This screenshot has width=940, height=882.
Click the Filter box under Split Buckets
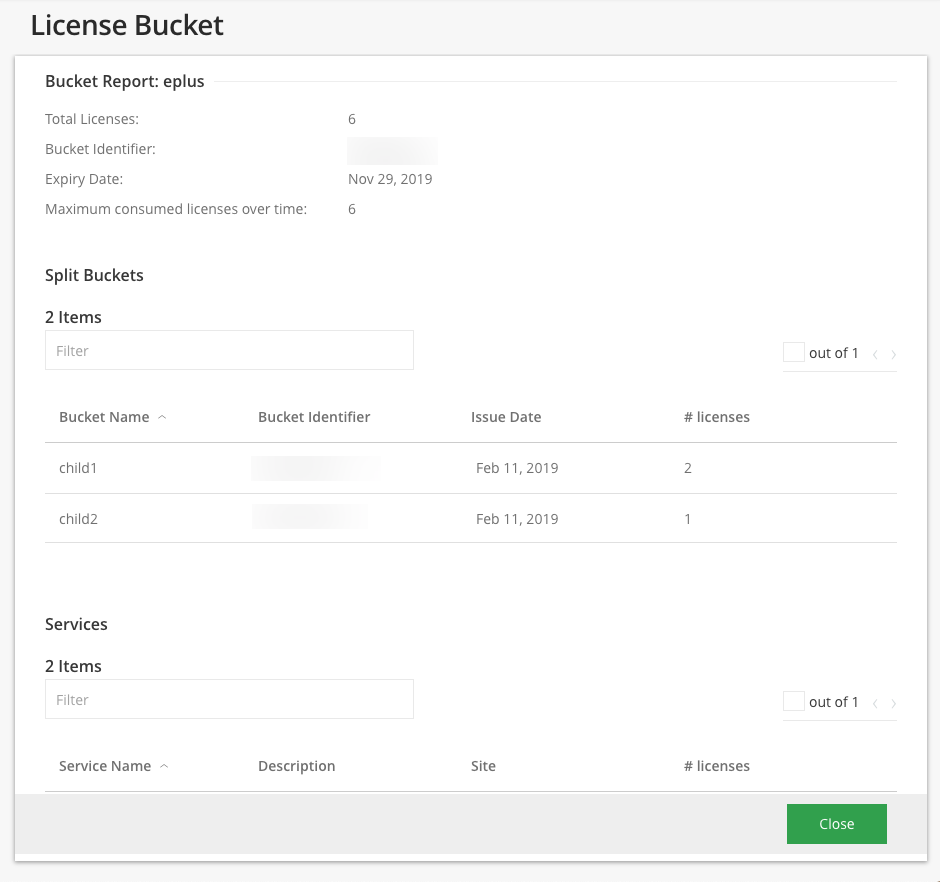pos(229,350)
